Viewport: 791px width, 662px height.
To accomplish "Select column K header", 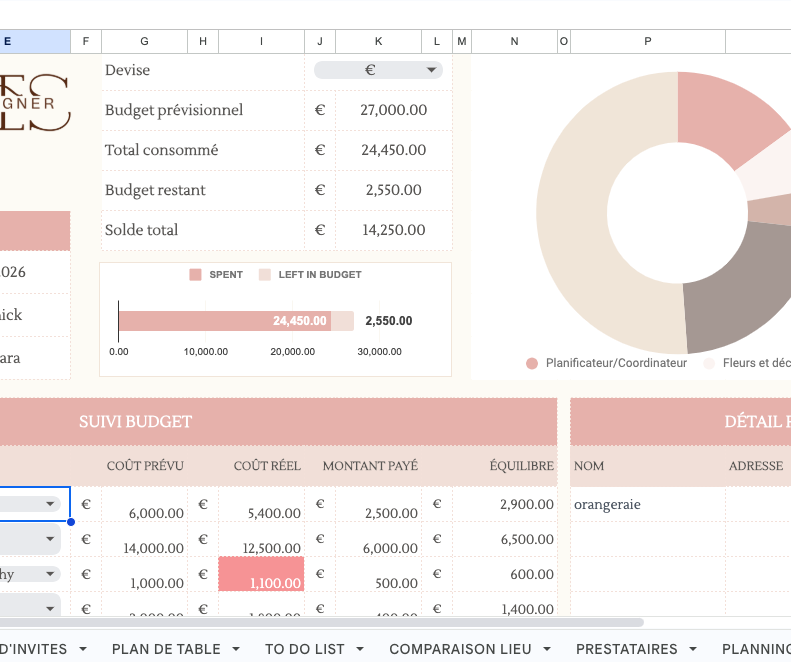I will coord(378,41).
